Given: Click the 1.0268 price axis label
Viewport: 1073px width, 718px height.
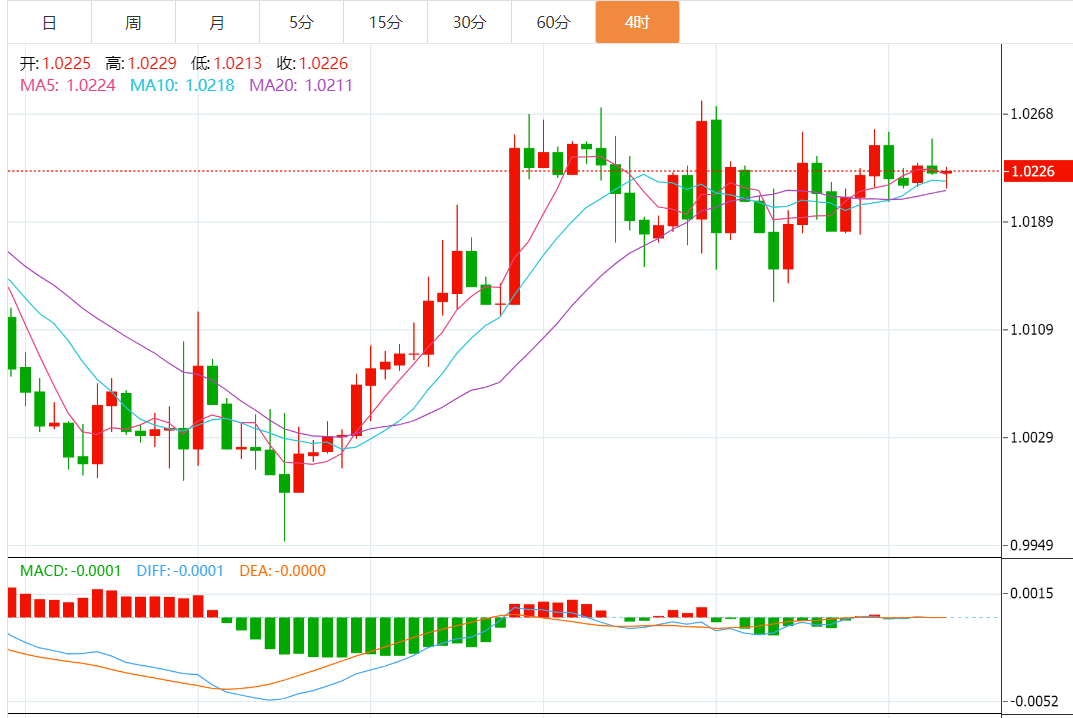Looking at the screenshot, I should tap(1032, 114).
